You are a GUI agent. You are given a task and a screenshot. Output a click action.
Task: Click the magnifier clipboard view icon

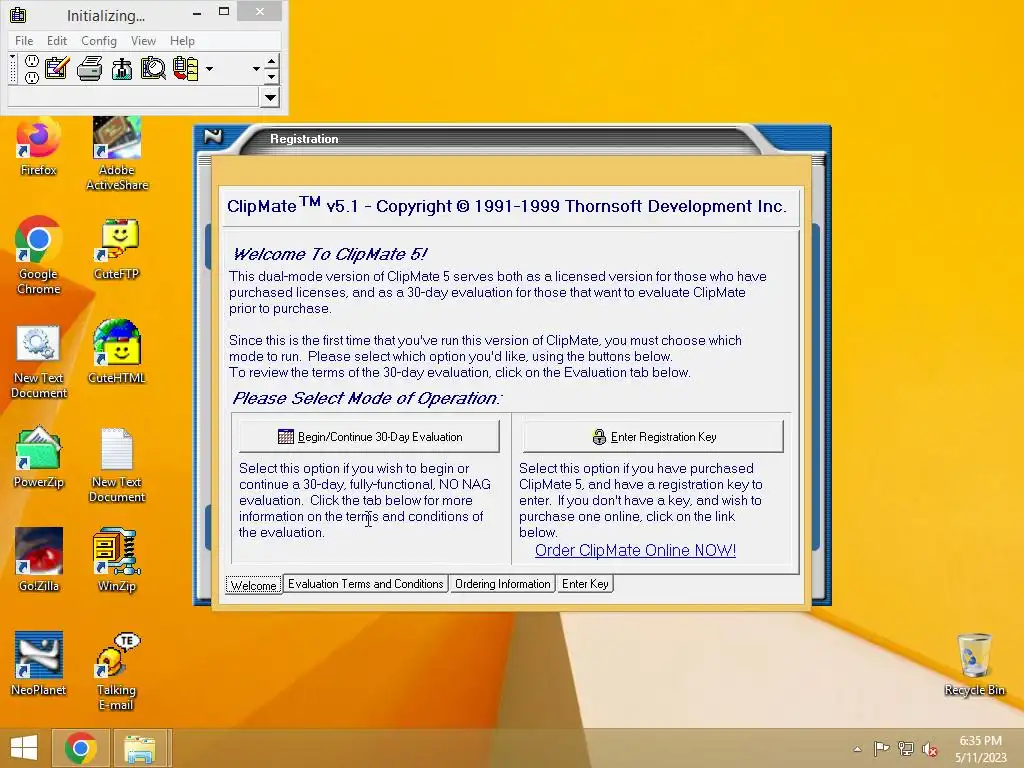pyautogui.click(x=153, y=68)
